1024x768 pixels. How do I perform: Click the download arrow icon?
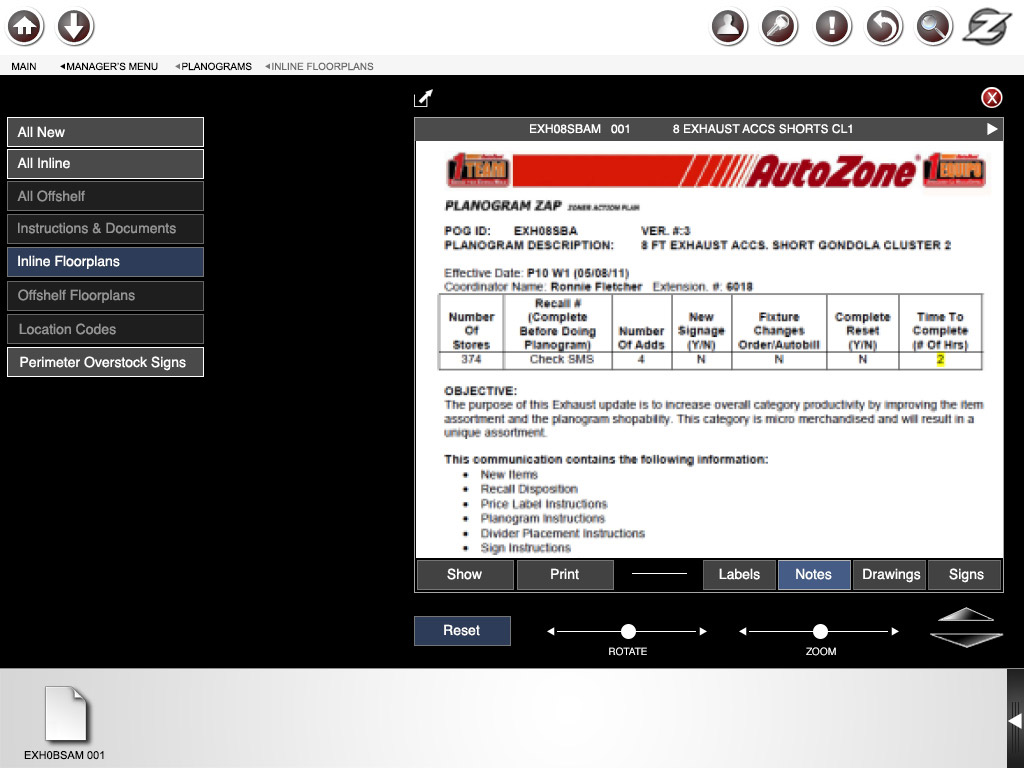(76, 27)
